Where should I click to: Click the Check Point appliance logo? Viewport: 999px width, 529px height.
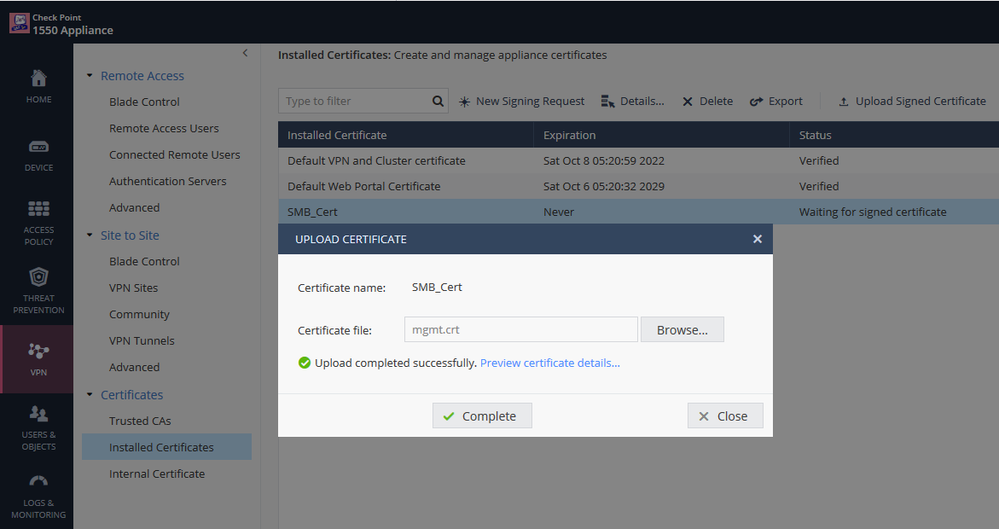point(18,23)
